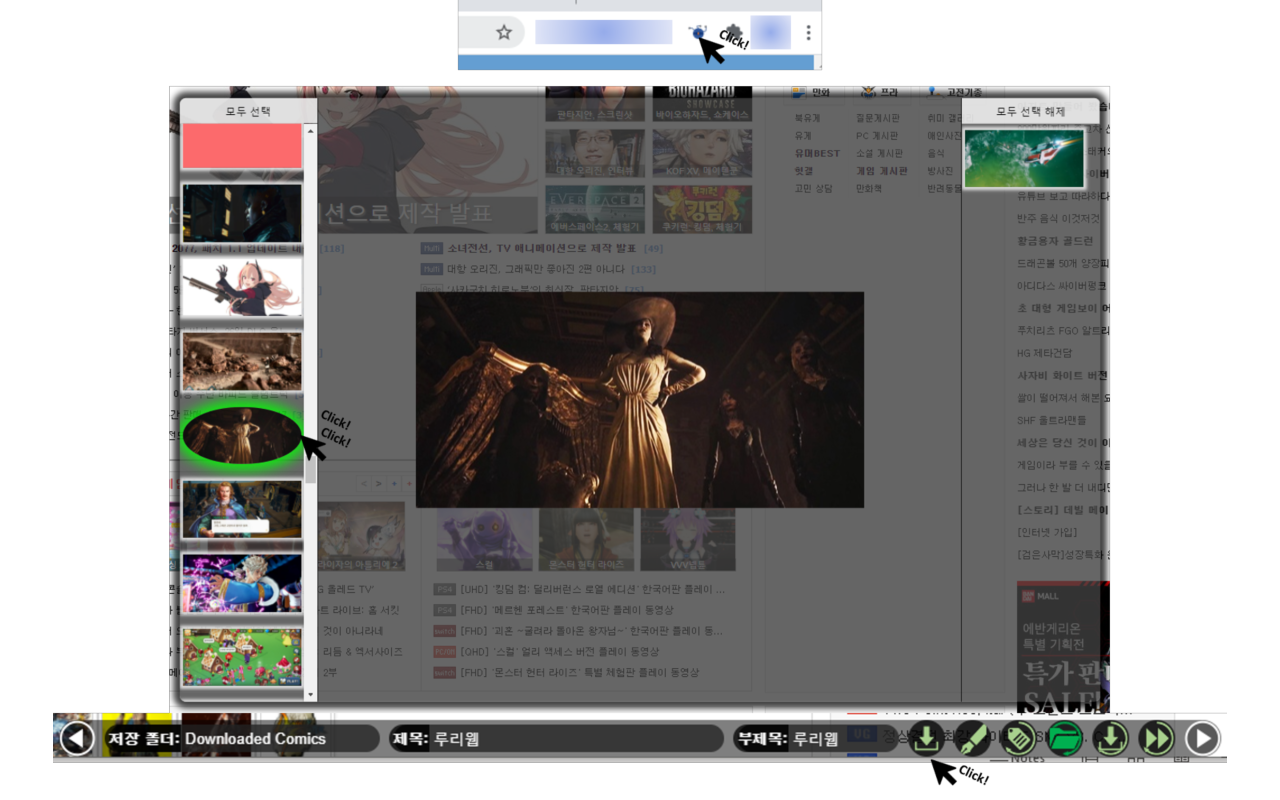This screenshot has width=1280, height=800.
Task: Click the green pen edit icon
Action: [x=972, y=739]
